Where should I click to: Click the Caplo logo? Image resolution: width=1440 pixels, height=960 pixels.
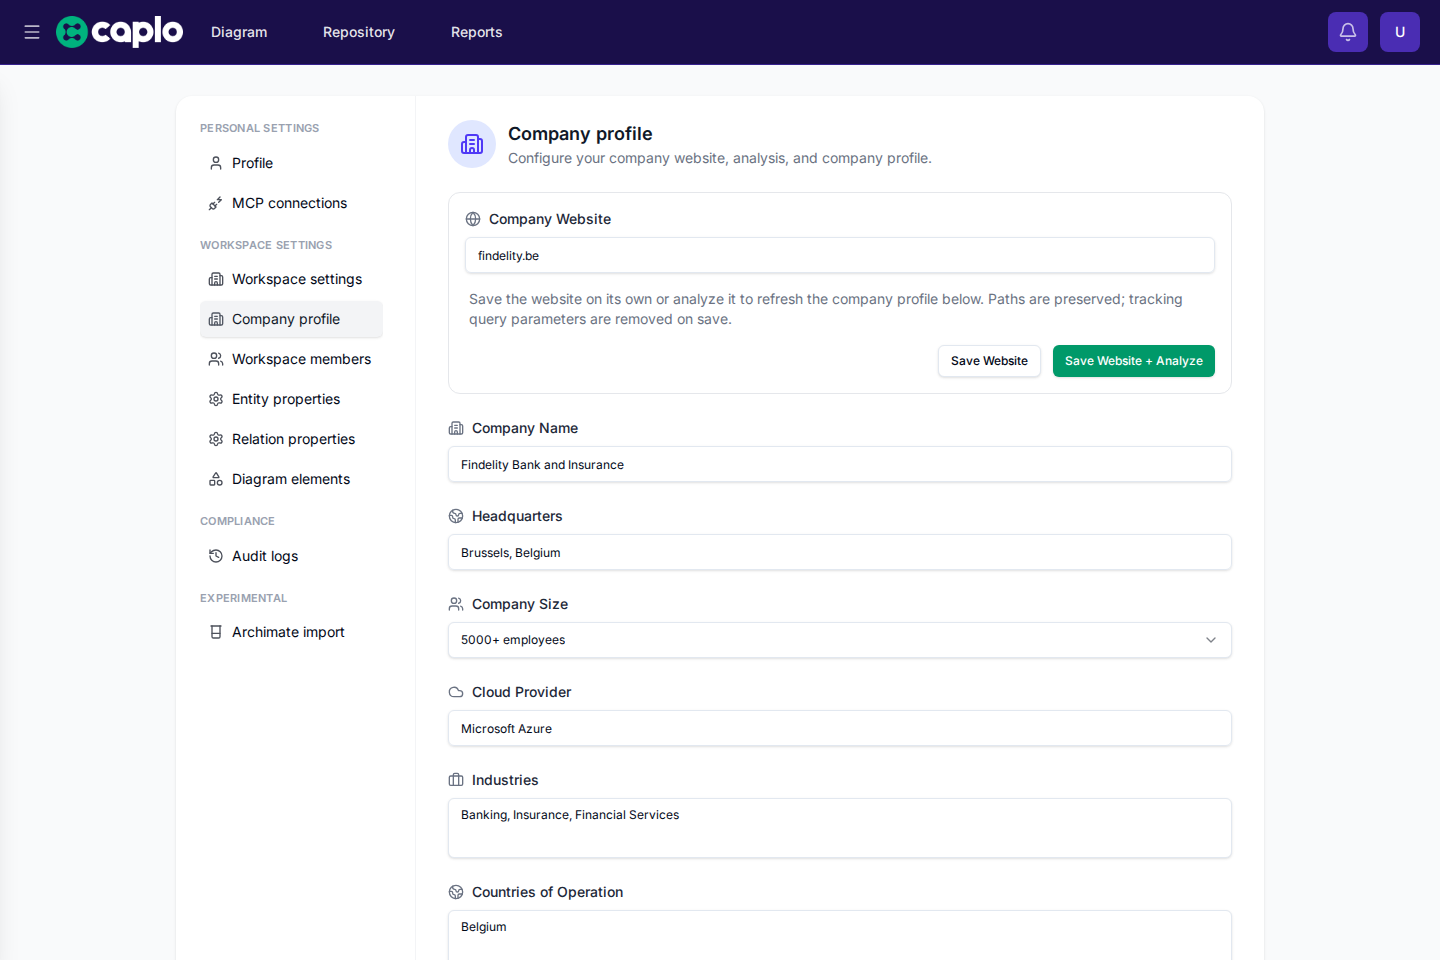tap(120, 32)
